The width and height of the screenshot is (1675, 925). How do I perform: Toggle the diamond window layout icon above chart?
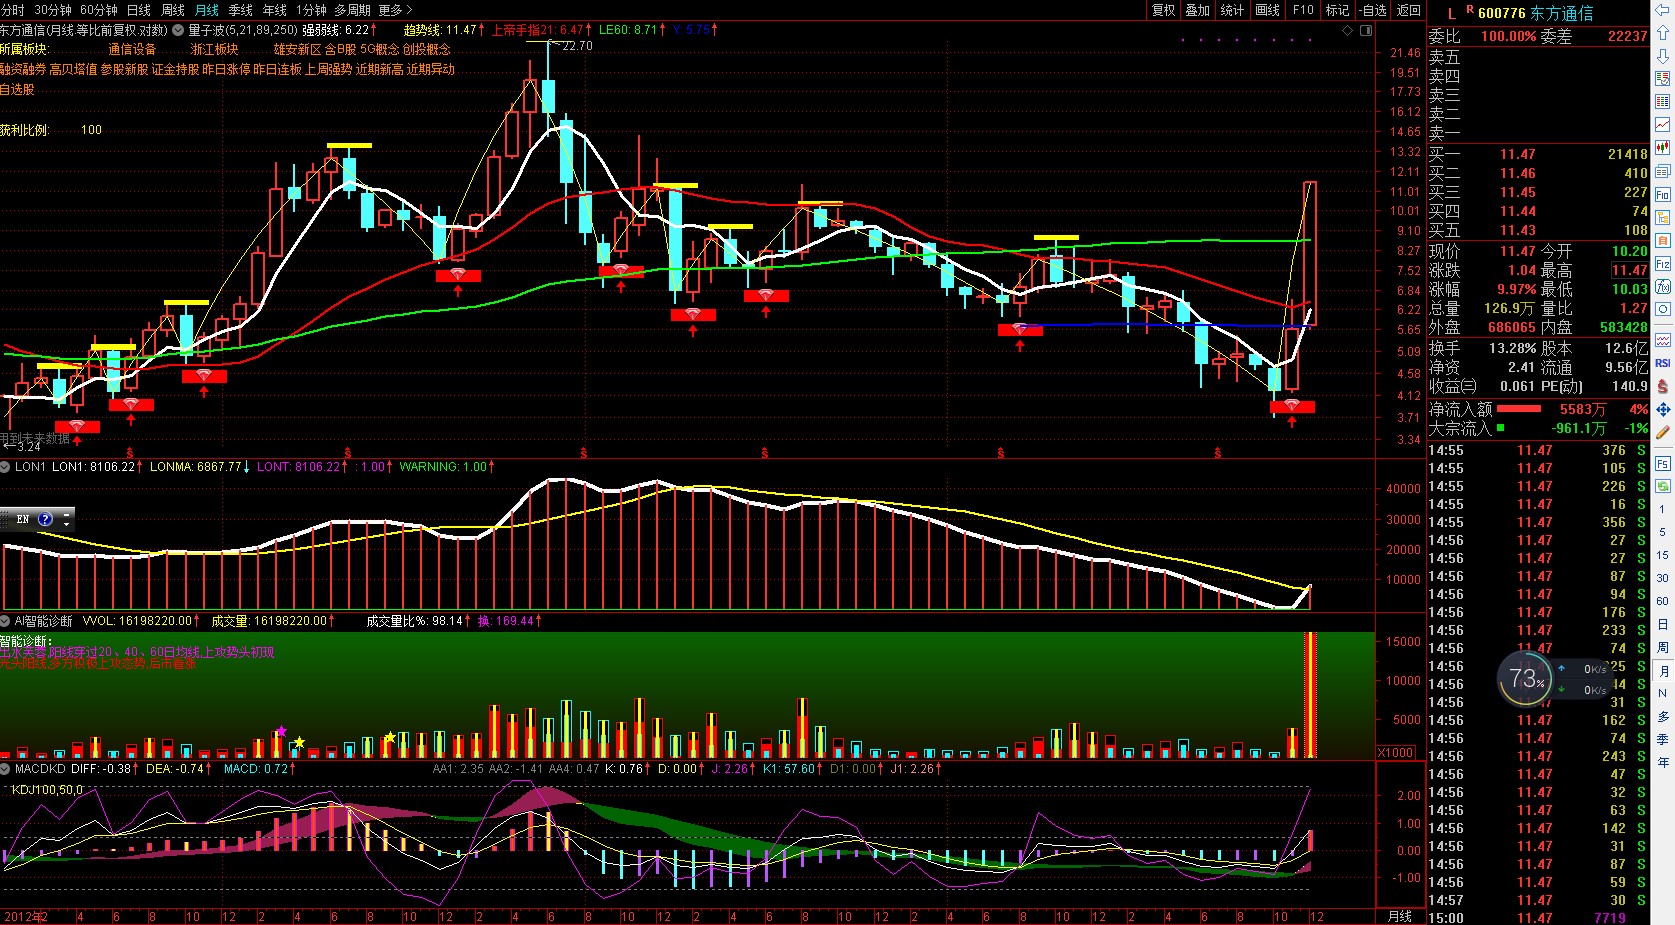click(1349, 30)
